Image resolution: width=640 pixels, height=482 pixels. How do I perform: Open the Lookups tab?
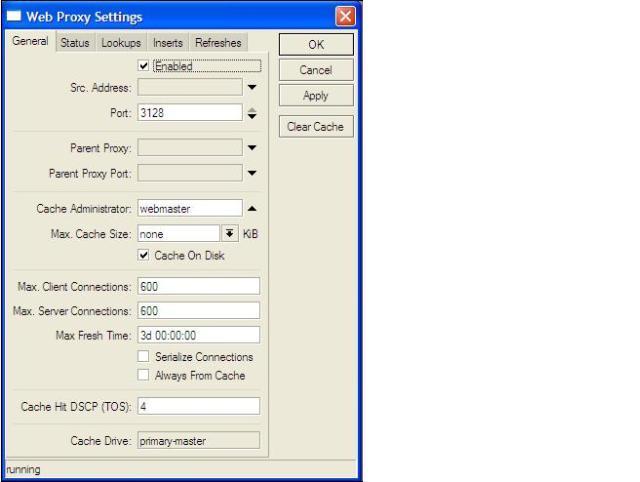pyautogui.click(x=121, y=43)
